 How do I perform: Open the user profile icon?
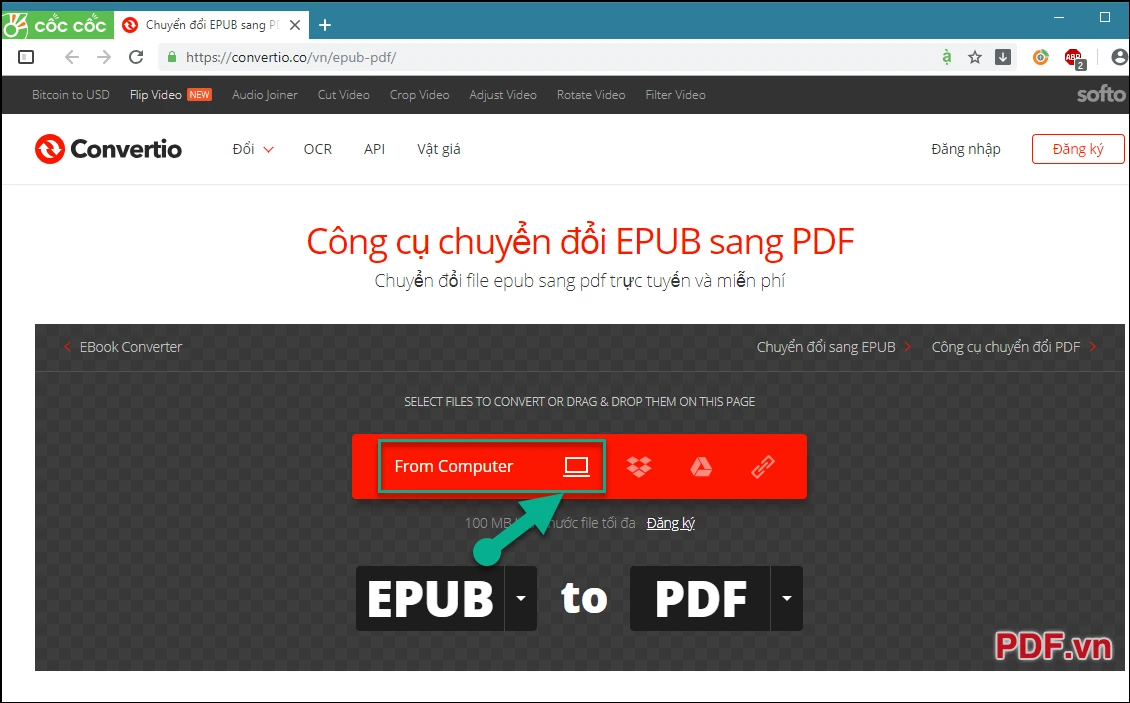[x=1119, y=57]
